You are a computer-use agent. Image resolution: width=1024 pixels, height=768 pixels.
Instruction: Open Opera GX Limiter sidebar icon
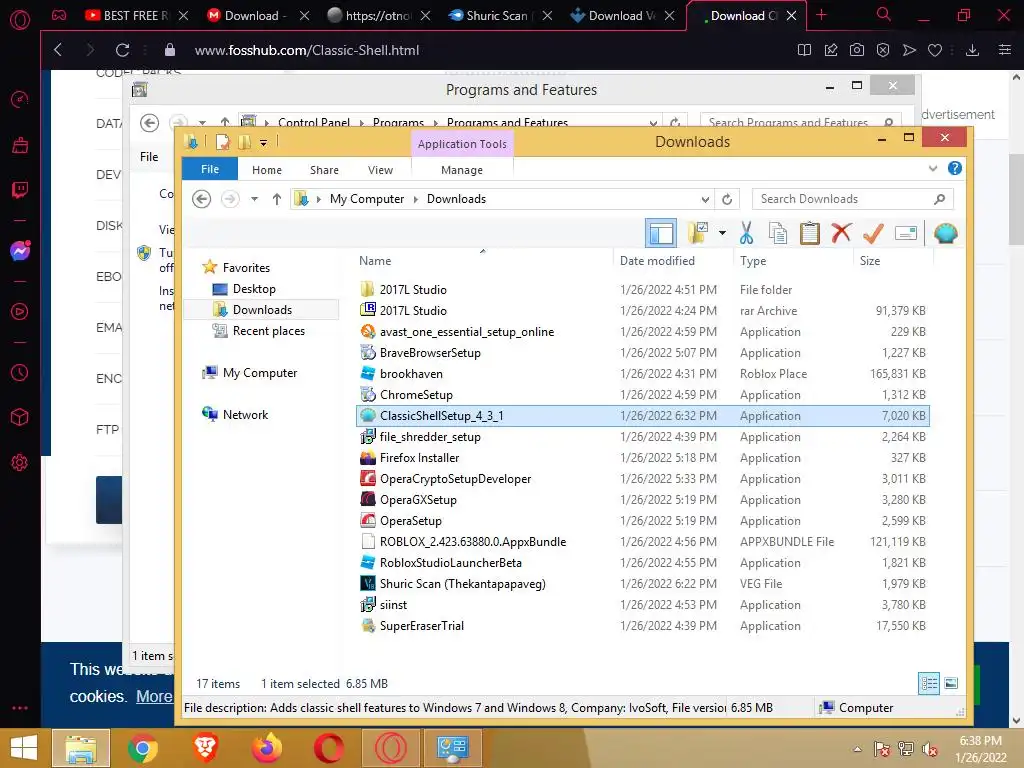click(20, 99)
